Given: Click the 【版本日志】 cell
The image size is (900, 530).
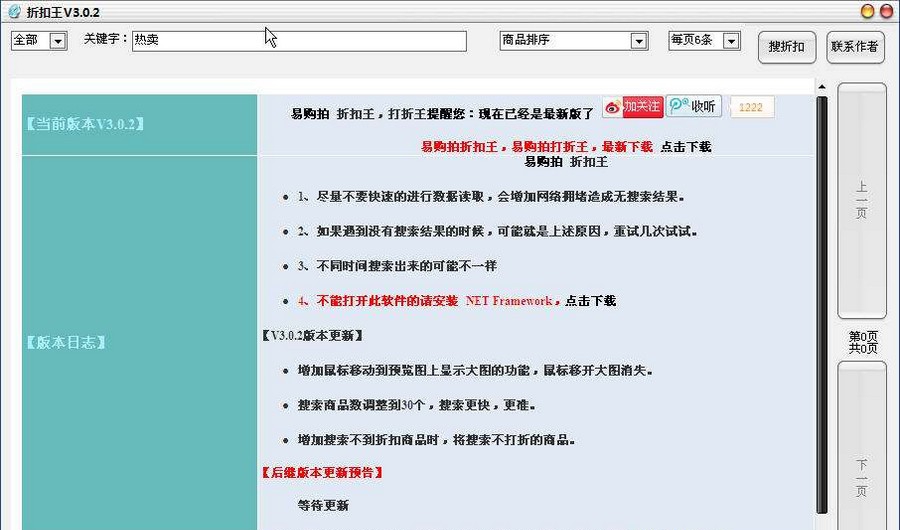Looking at the screenshot, I should [x=139, y=343].
